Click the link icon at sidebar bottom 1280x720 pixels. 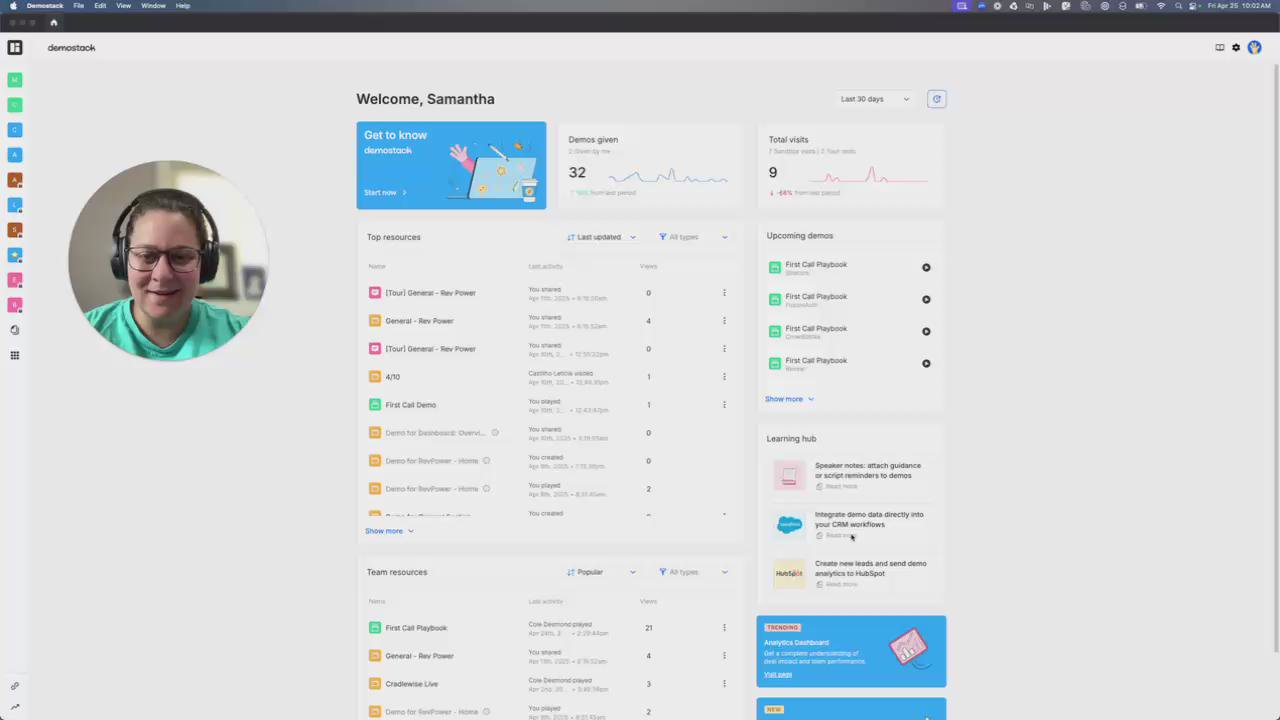(15, 686)
